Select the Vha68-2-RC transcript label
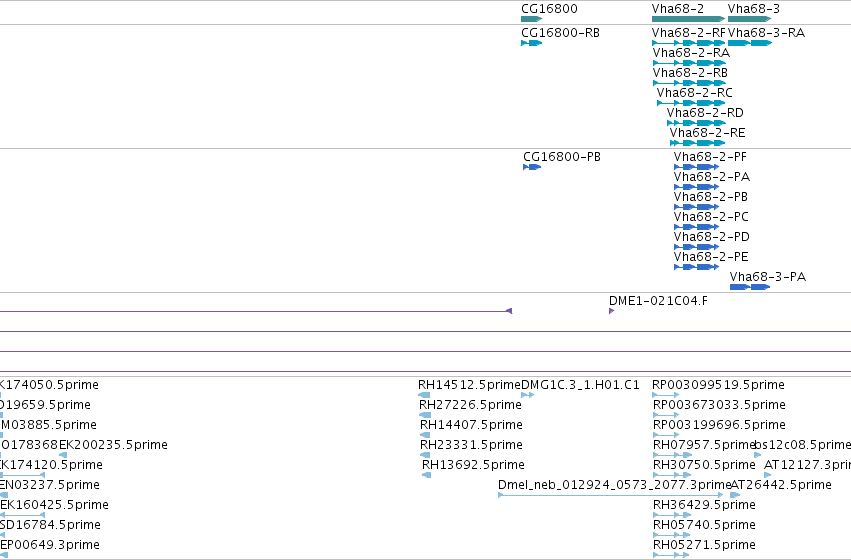The image size is (851, 560). tap(694, 93)
